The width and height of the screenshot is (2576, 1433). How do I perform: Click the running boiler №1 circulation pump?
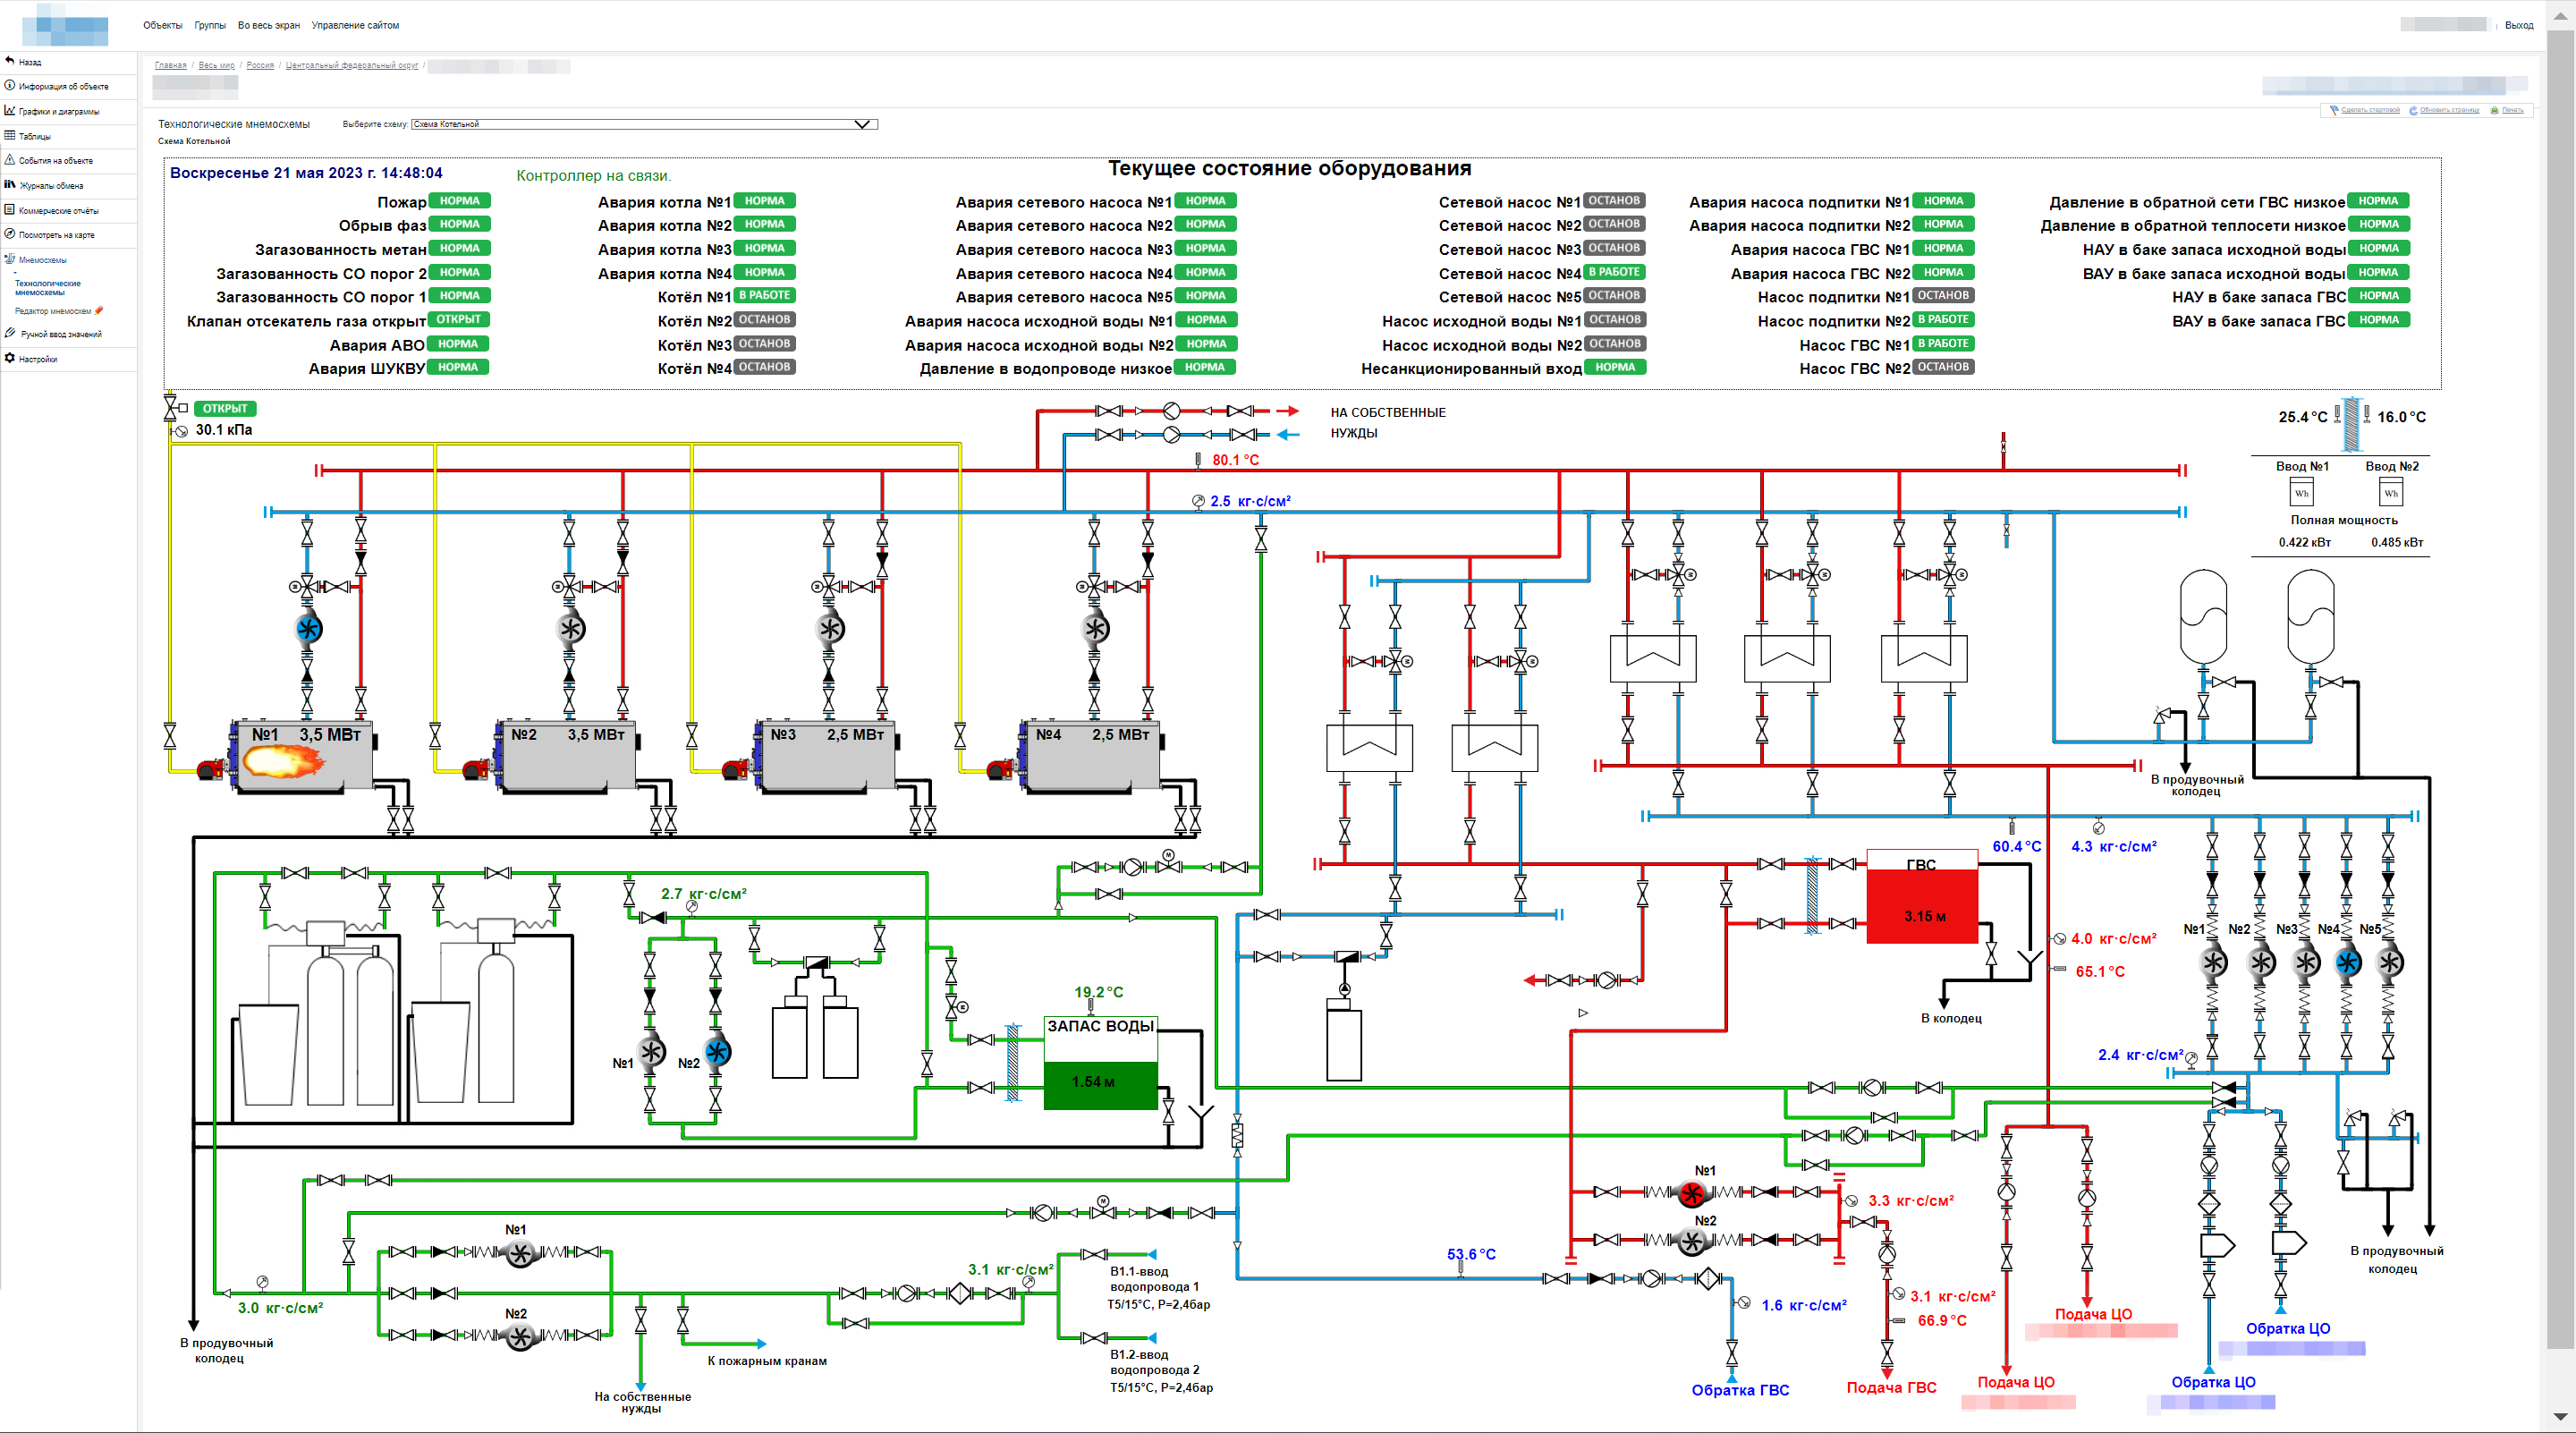click(308, 629)
